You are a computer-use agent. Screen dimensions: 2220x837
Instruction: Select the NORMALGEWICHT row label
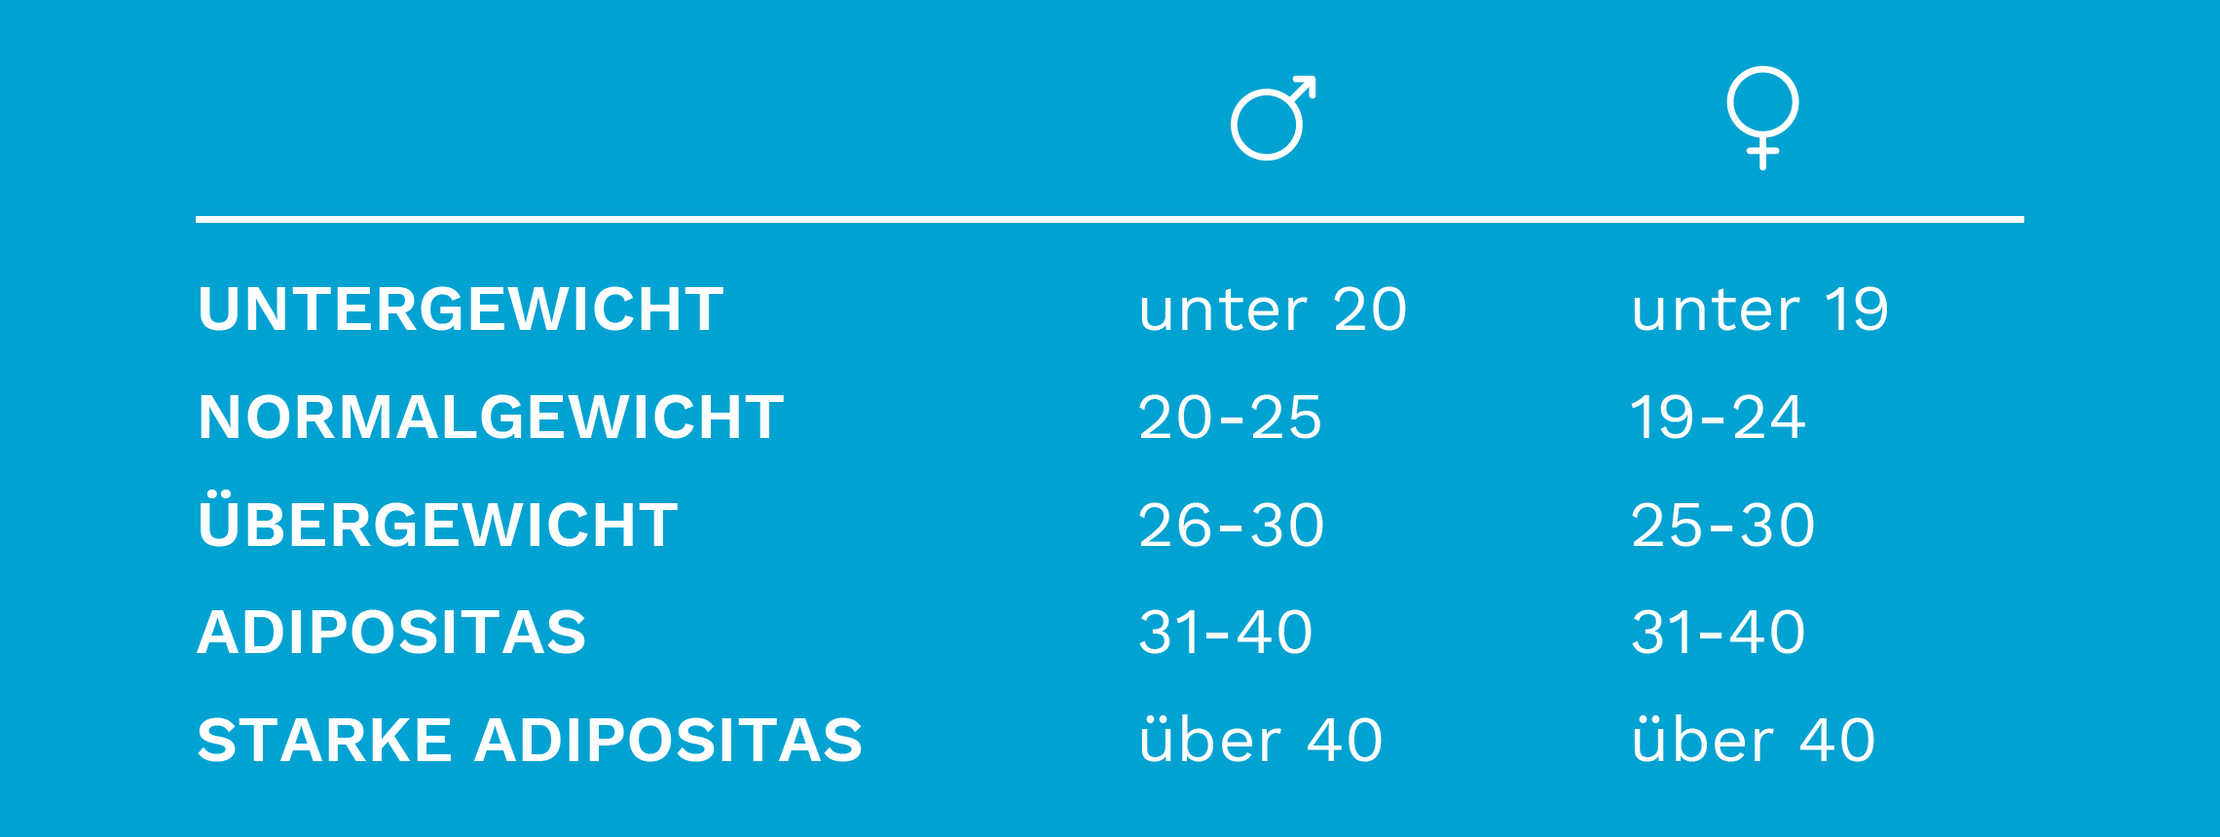(x=490, y=417)
